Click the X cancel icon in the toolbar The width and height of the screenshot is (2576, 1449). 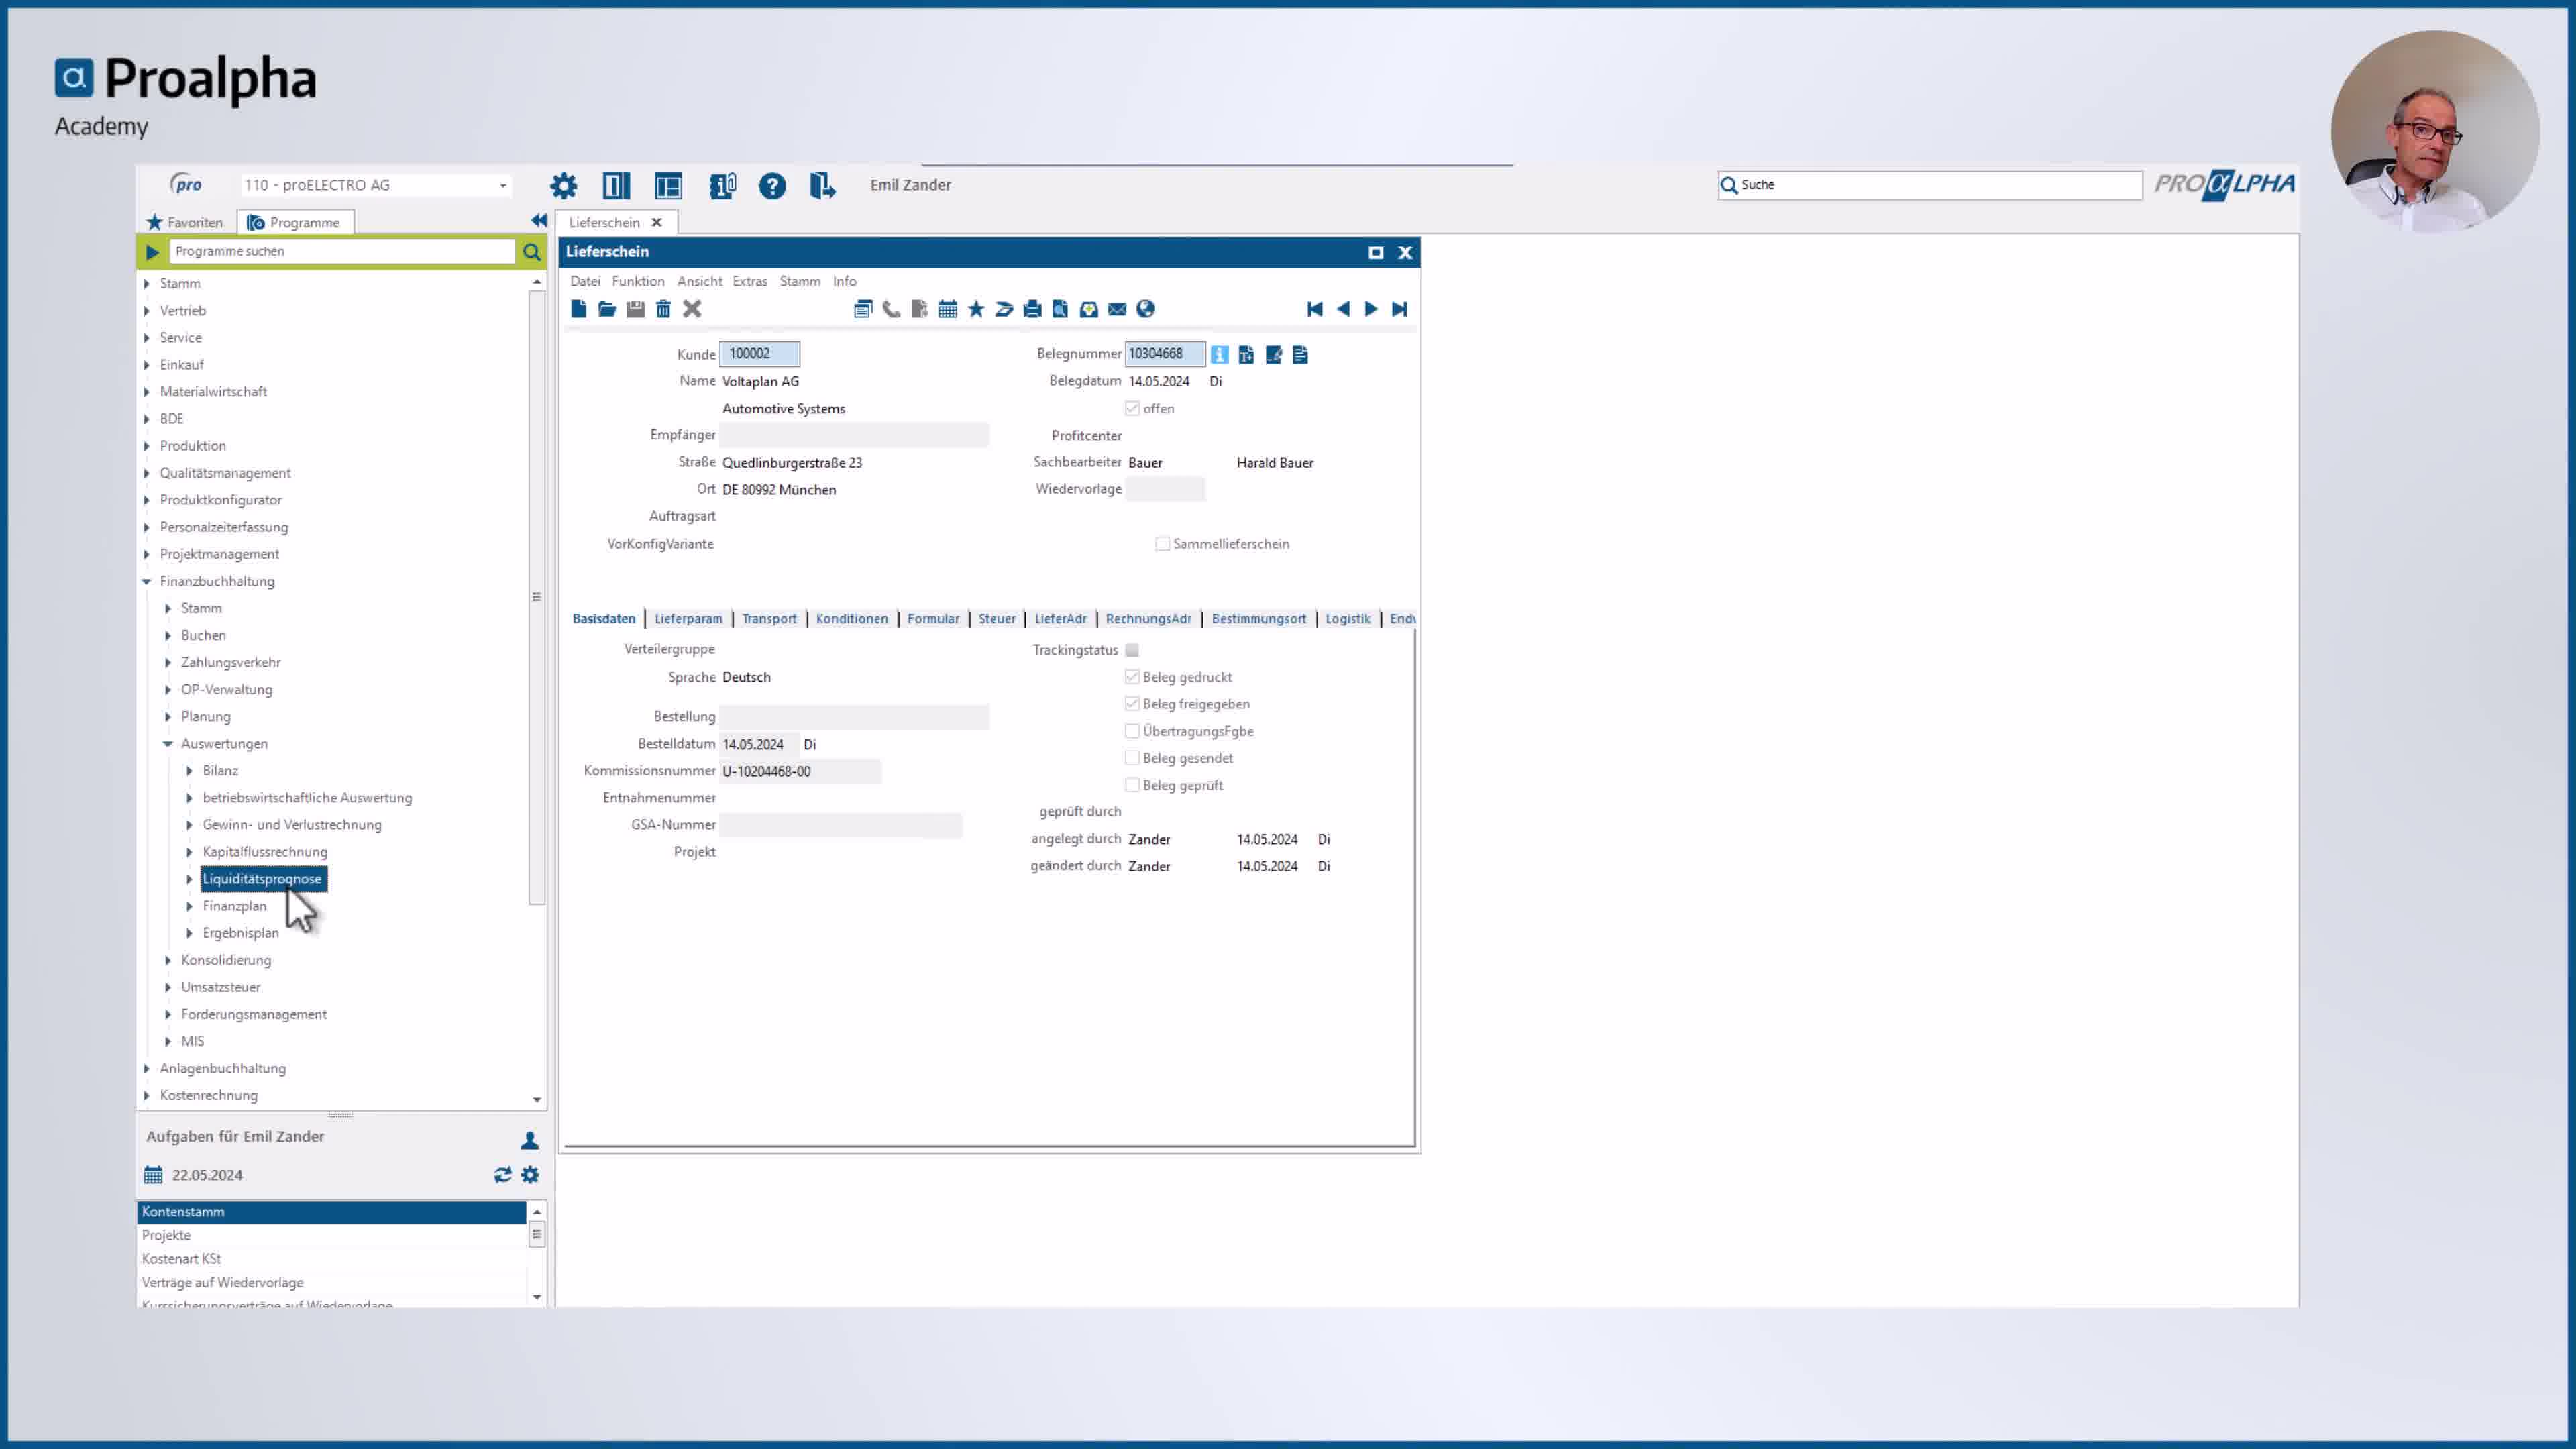[x=692, y=309]
